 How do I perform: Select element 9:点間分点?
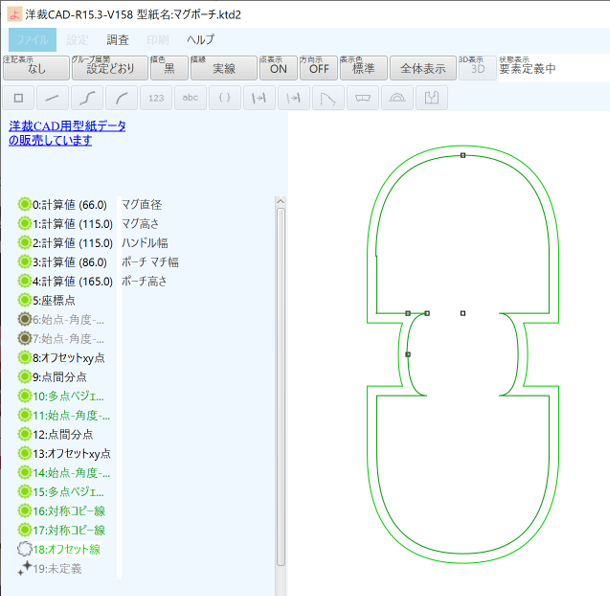59,377
